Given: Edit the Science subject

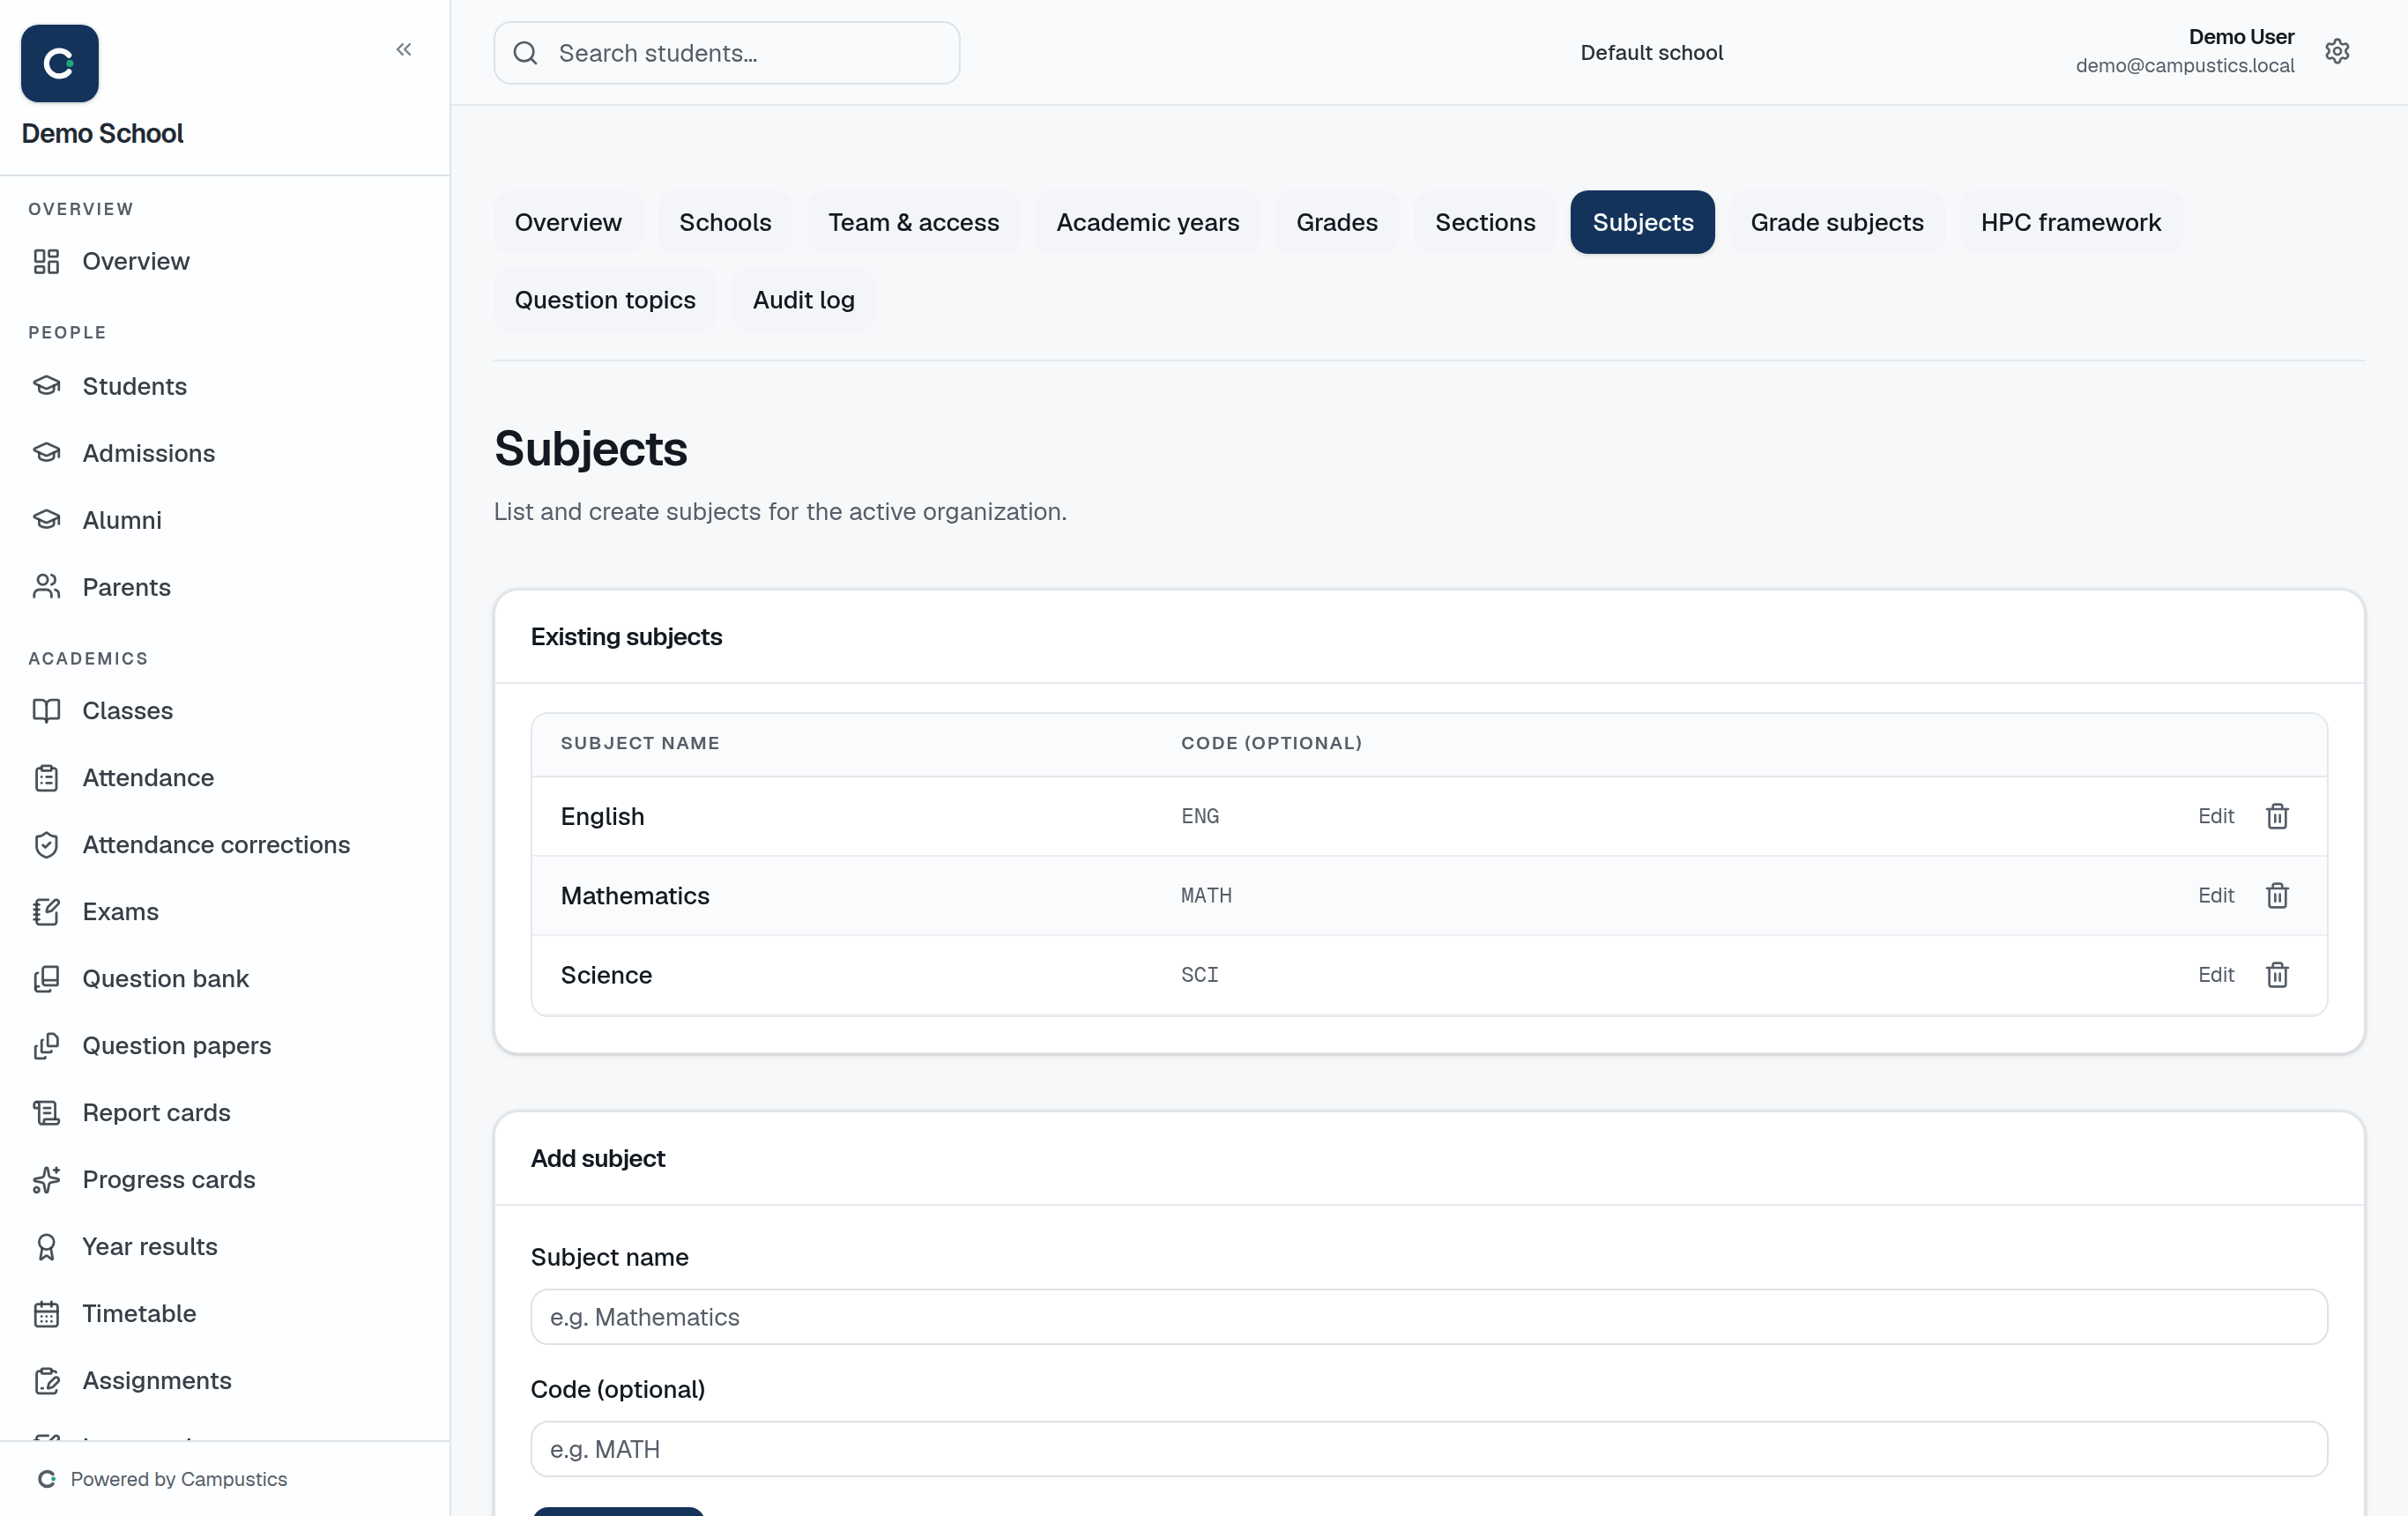Looking at the screenshot, I should tap(2215, 975).
